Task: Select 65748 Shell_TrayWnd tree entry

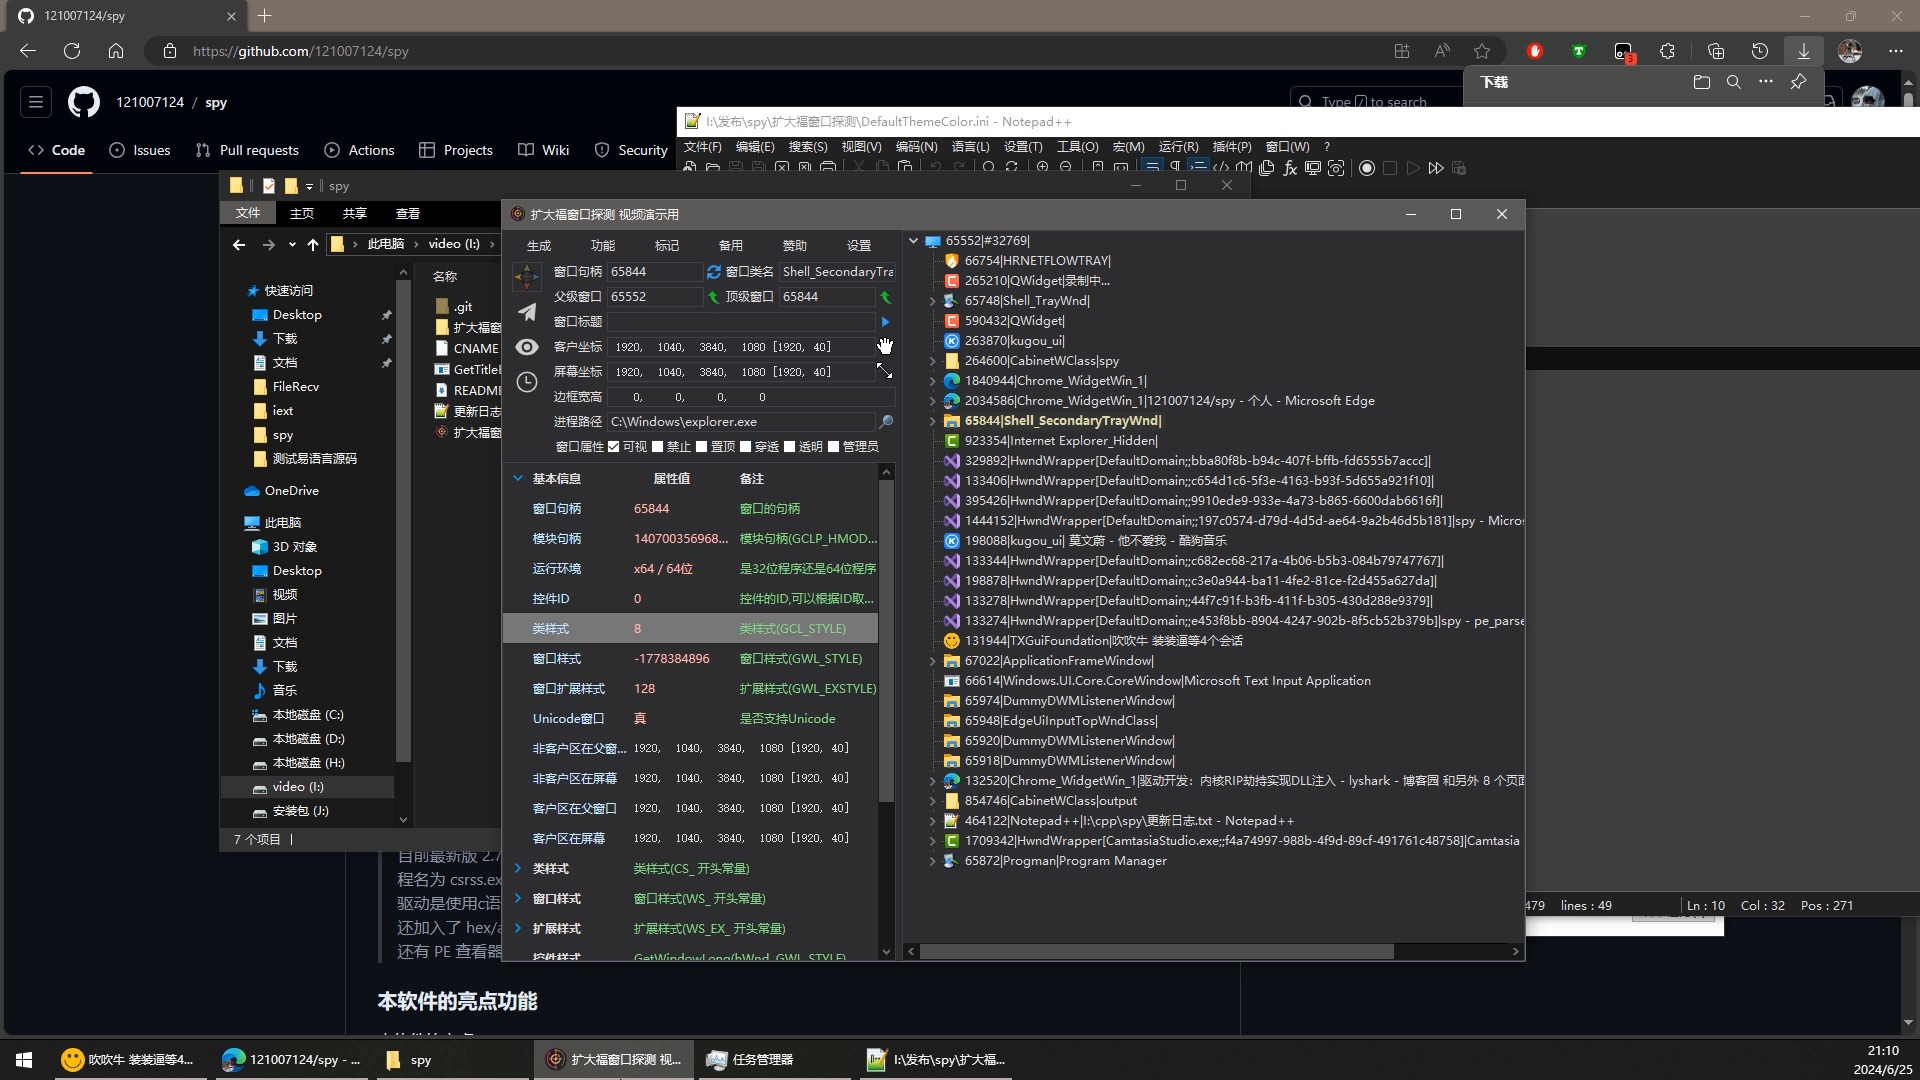Action: pyautogui.click(x=1026, y=301)
